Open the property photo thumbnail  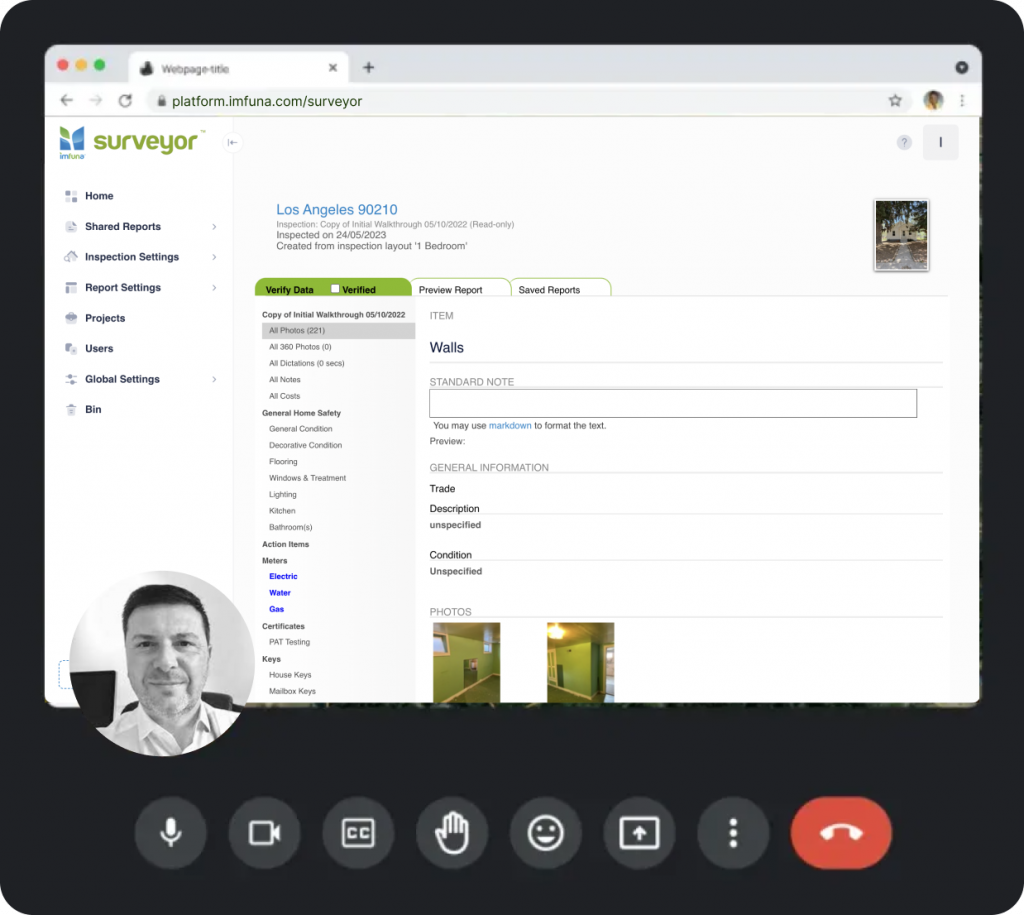(900, 235)
